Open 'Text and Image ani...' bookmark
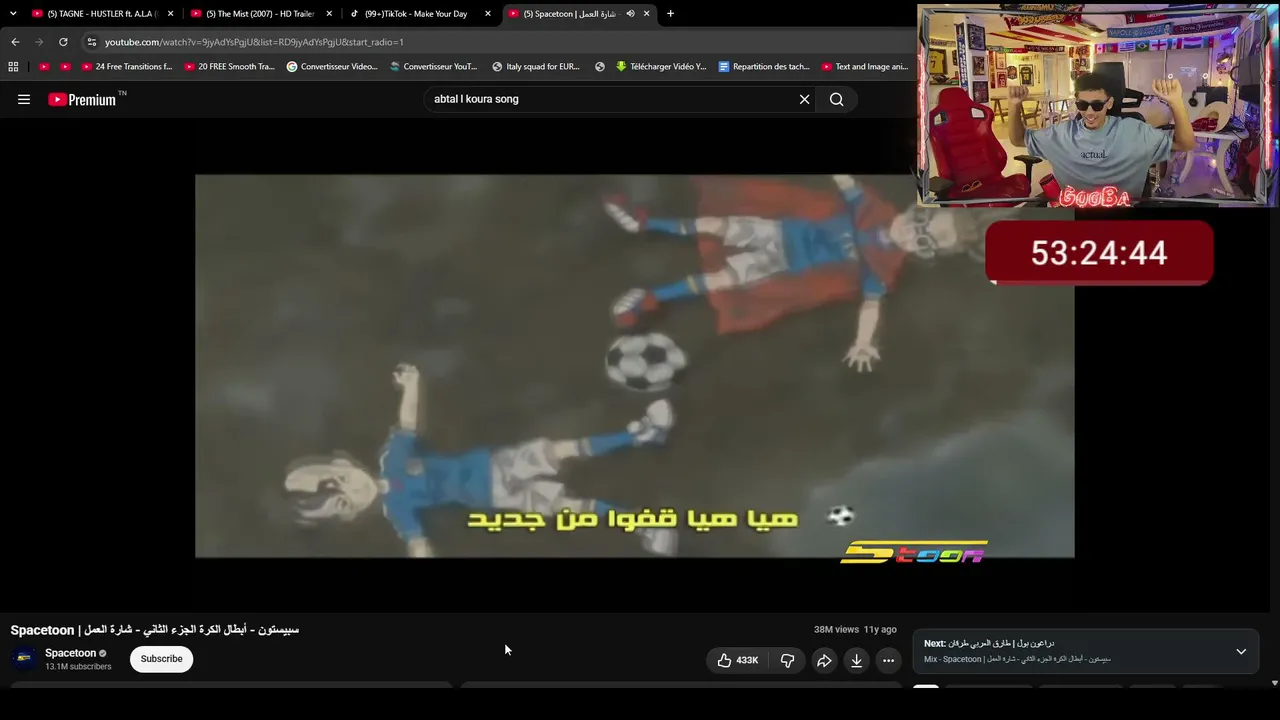The image size is (1280, 720). tap(864, 67)
